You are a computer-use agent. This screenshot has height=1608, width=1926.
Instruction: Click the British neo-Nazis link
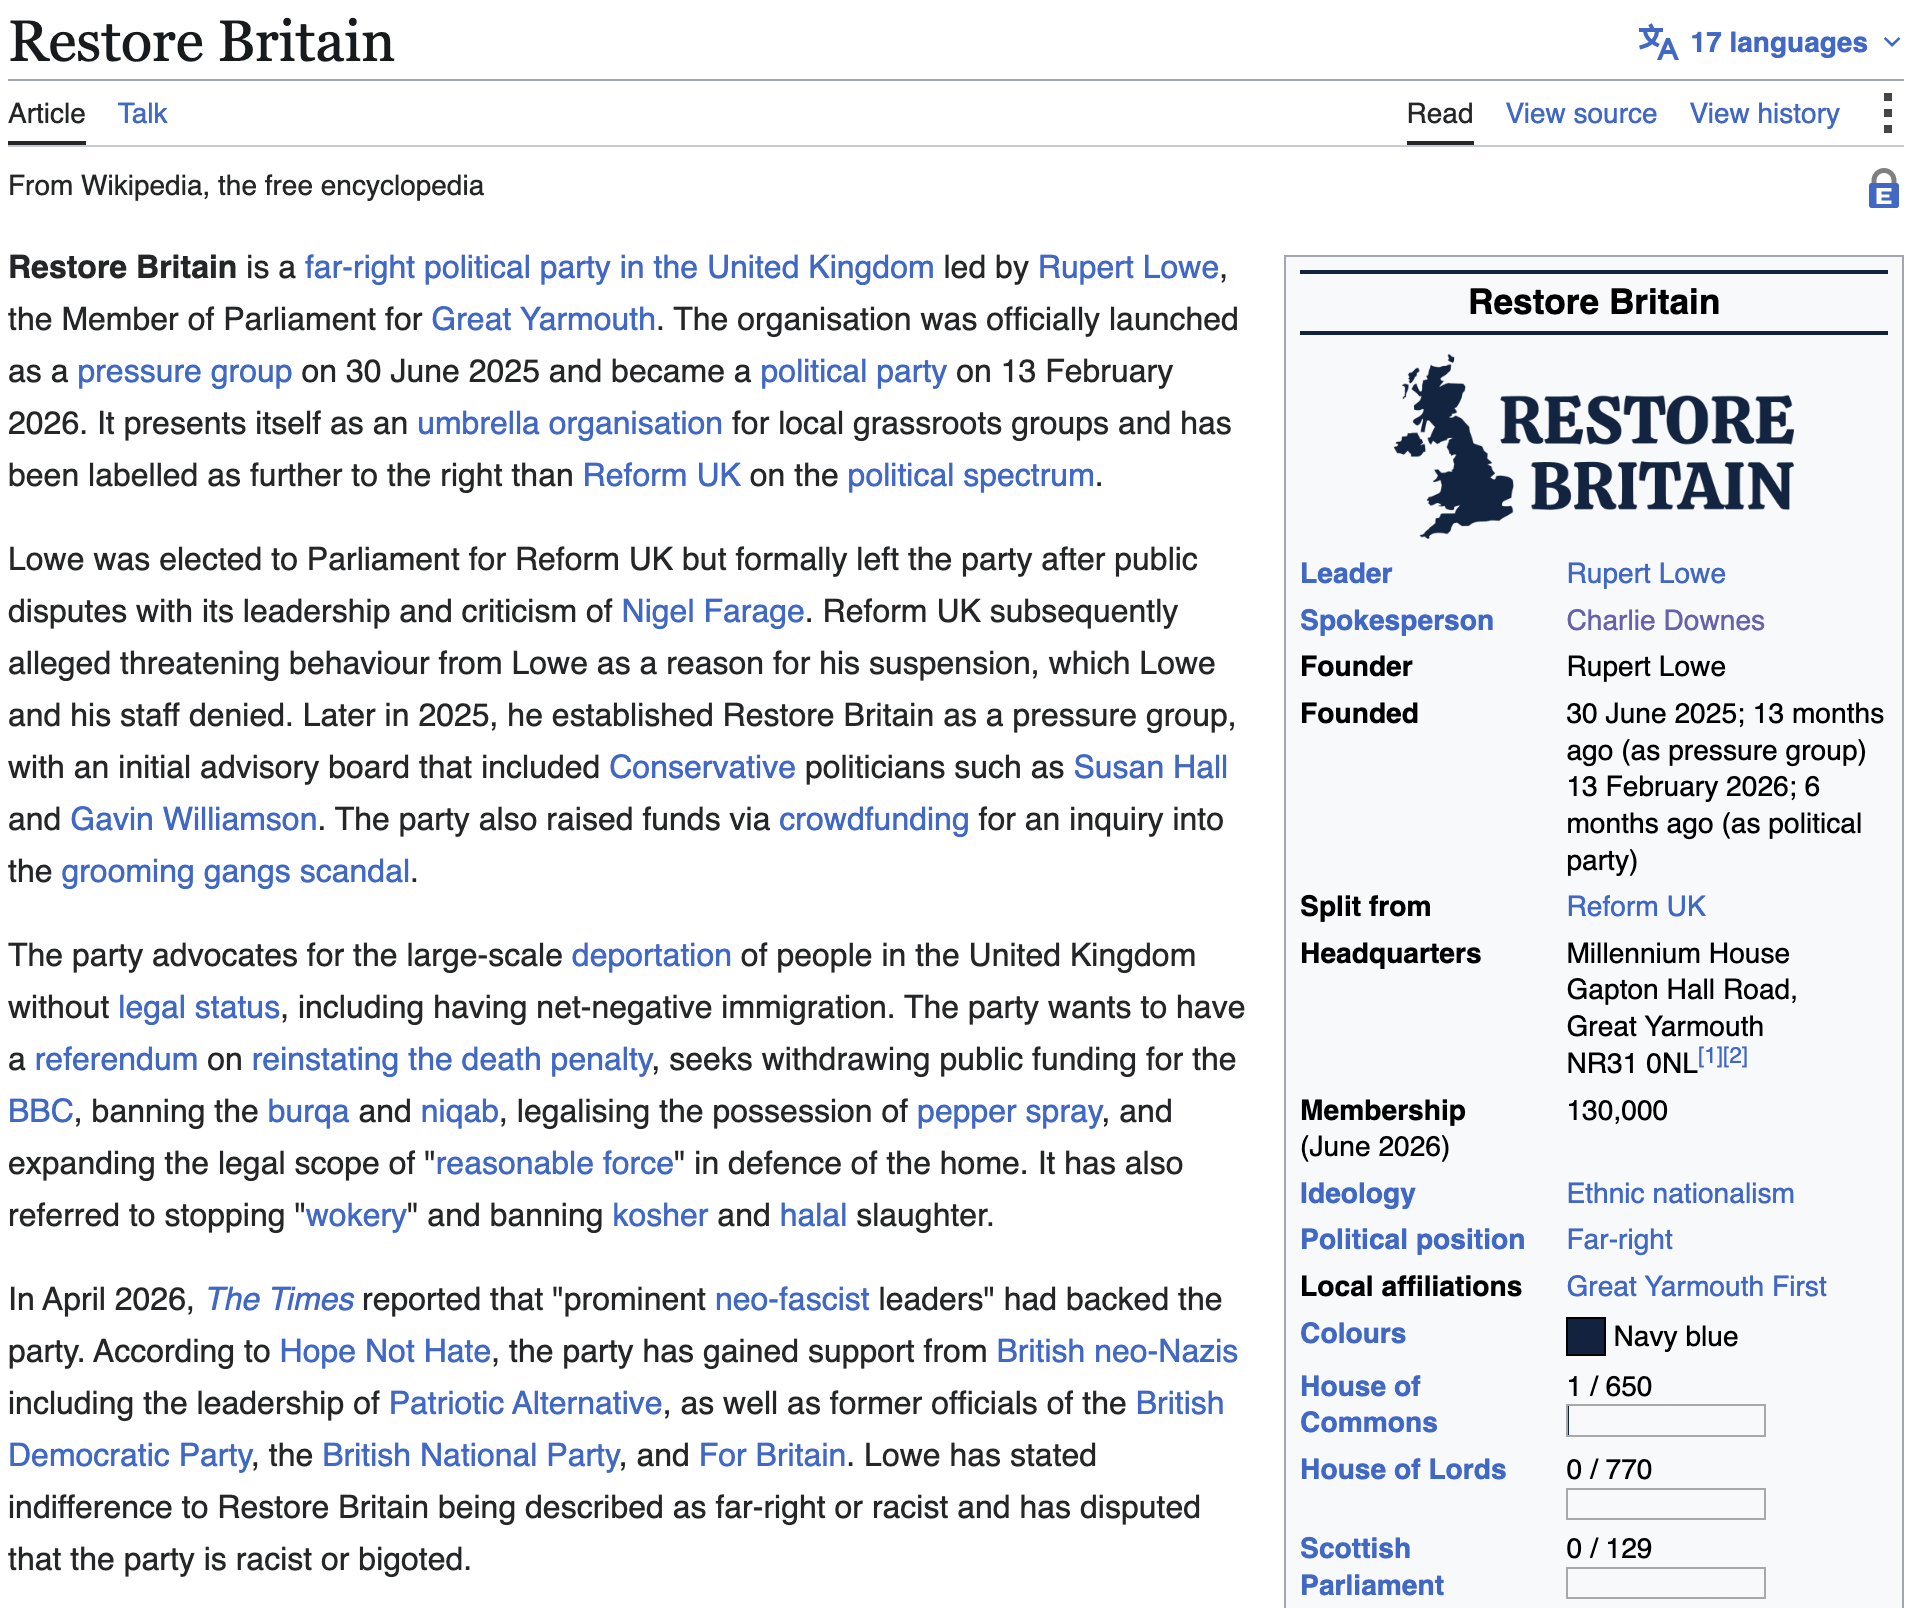[1117, 1351]
